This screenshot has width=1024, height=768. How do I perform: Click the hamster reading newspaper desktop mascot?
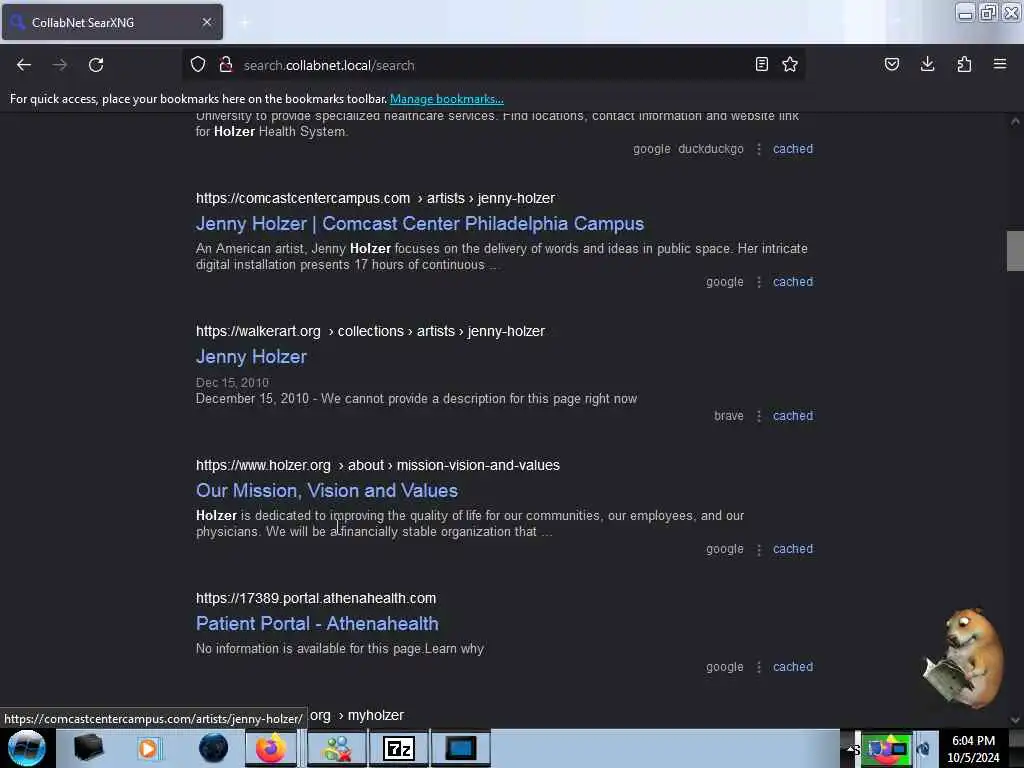964,657
